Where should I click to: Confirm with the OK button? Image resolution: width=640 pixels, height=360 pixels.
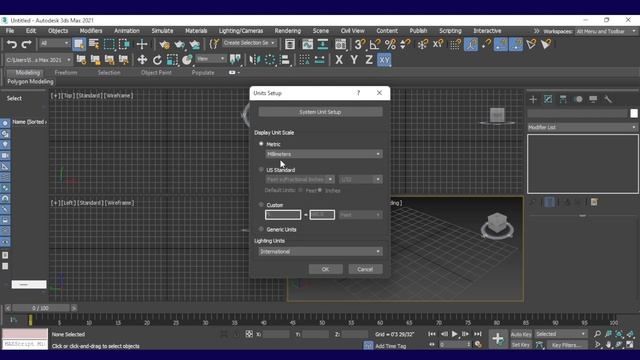(325, 269)
